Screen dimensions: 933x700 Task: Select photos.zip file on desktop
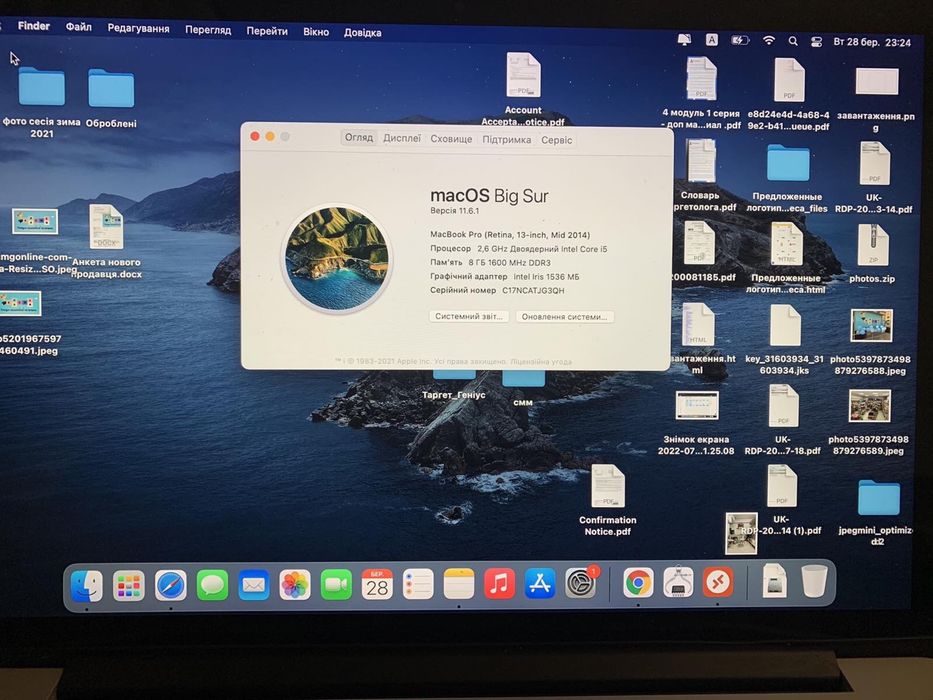(x=872, y=245)
